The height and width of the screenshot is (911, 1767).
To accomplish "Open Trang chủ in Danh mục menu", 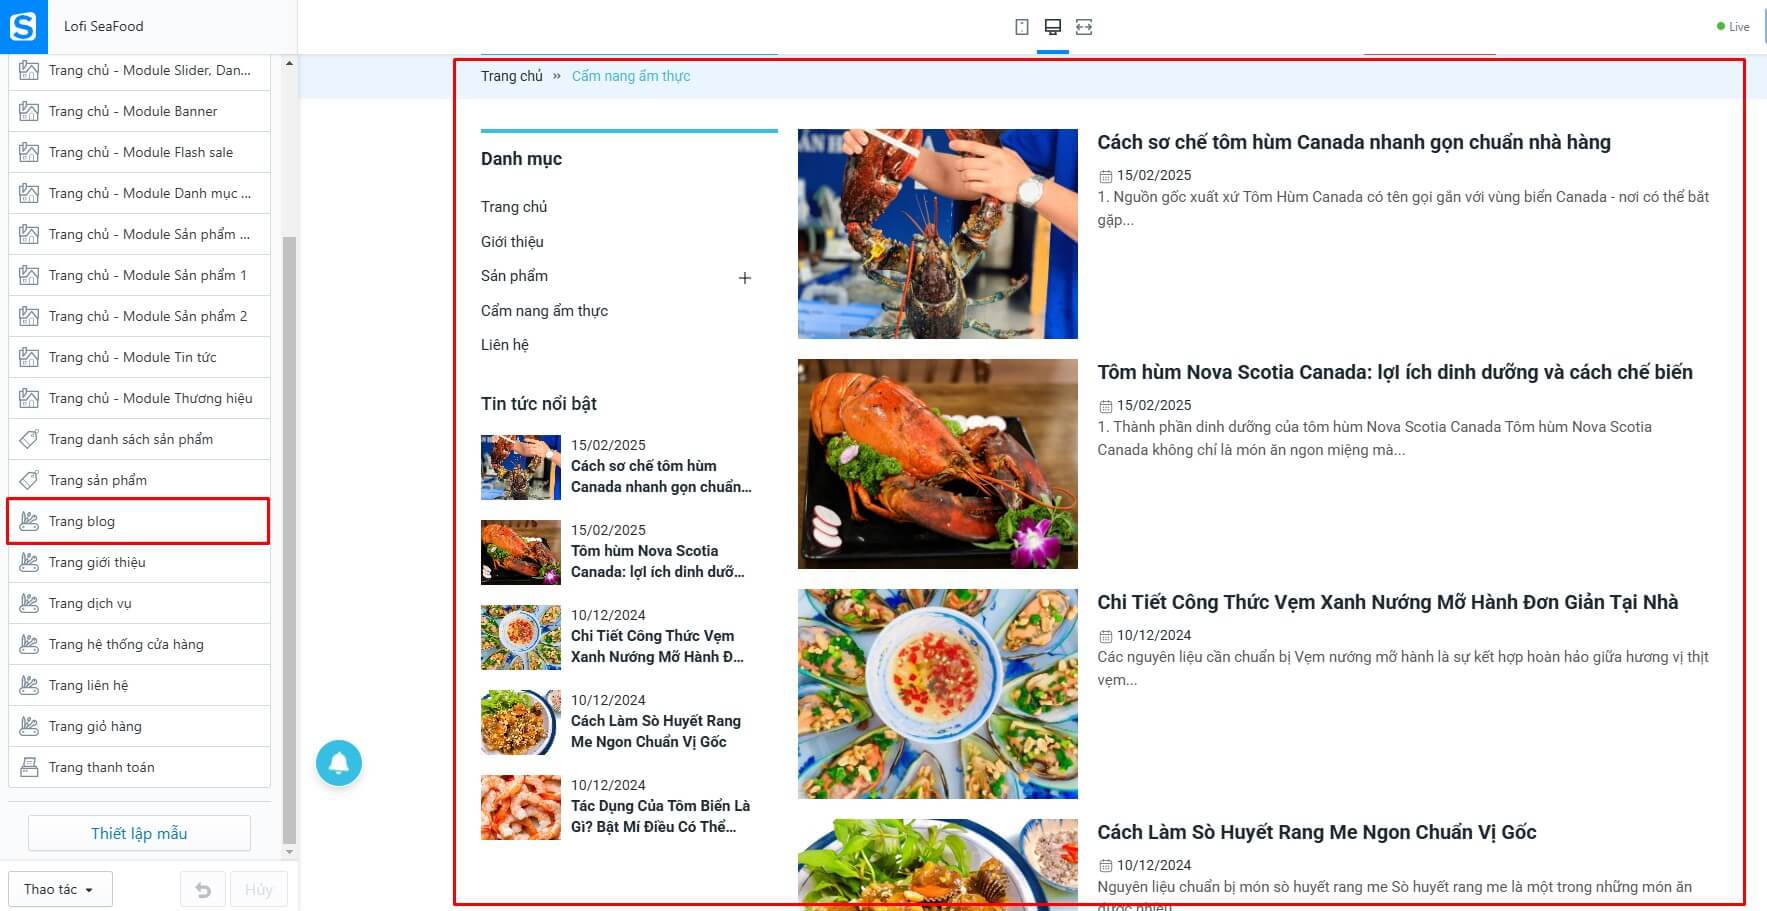I will 514,207.
